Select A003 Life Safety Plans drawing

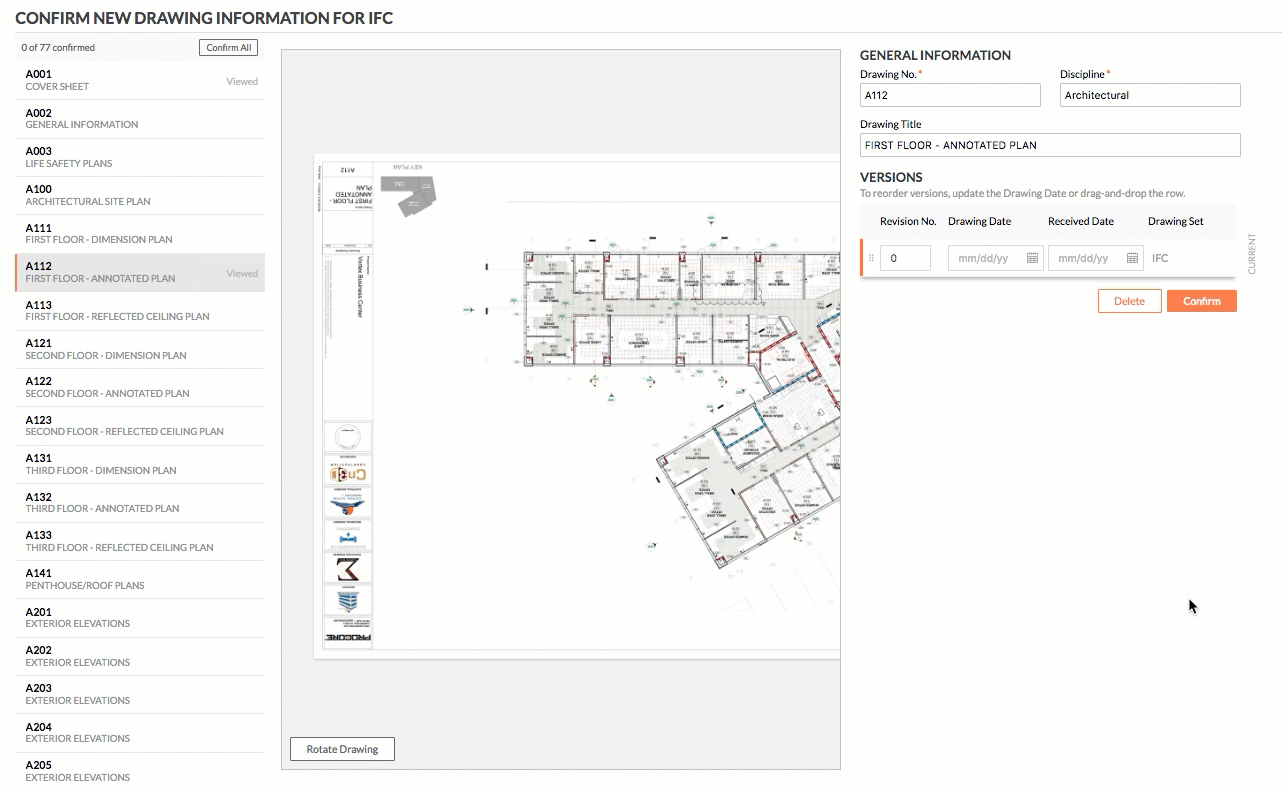(140, 157)
